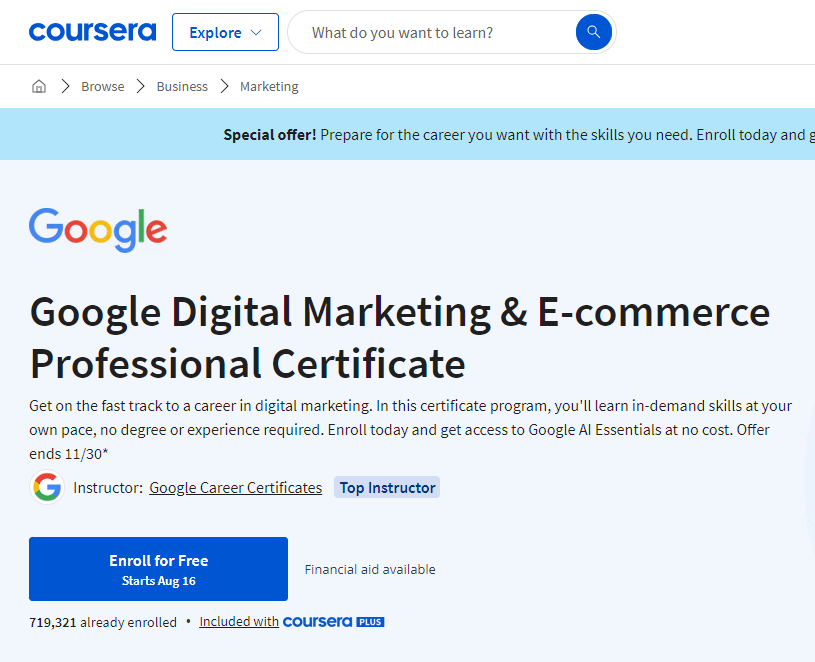This screenshot has height=662, width=815.
Task: Focus the 'What do you want to learn?' field
Action: (430, 33)
